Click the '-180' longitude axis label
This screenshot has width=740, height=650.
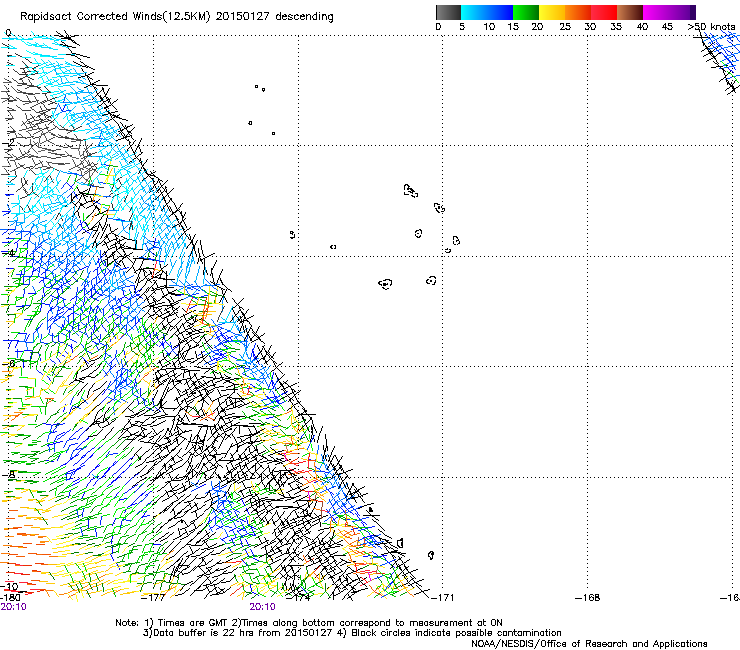[10, 597]
